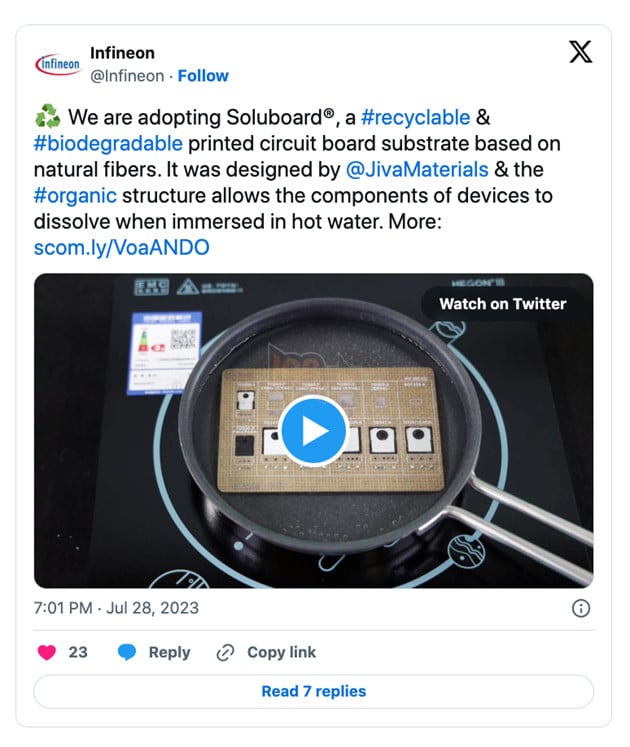The image size is (630, 747).
Task: Open the #organic hashtag
Action: pyautogui.click(x=76, y=195)
